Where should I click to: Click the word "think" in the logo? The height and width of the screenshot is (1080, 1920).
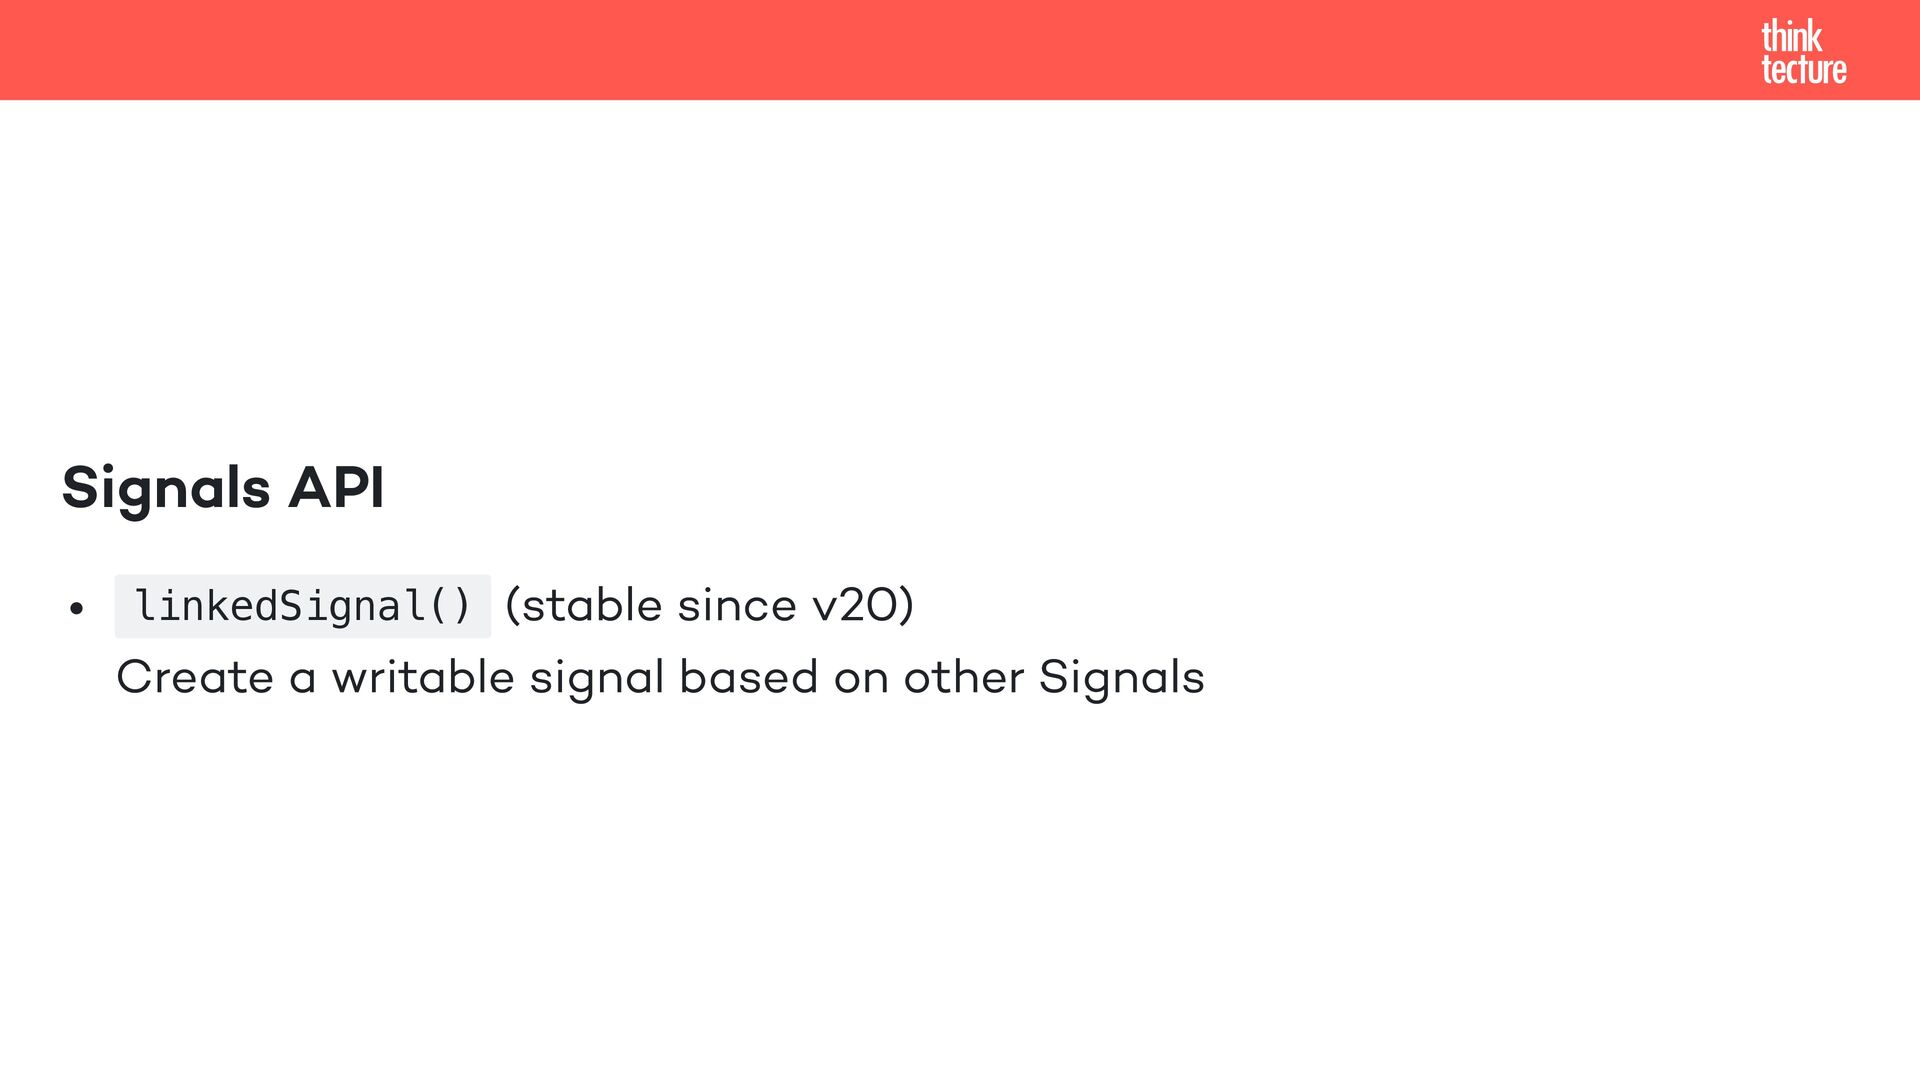click(x=1791, y=36)
